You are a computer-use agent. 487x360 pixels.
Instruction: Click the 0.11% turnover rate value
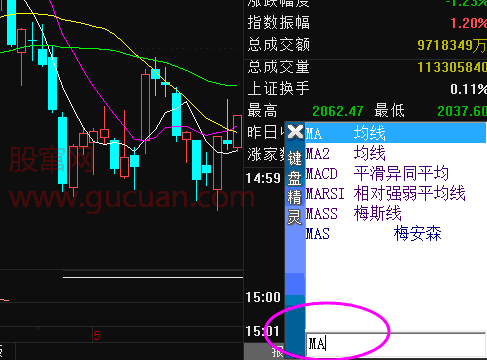[468, 89]
